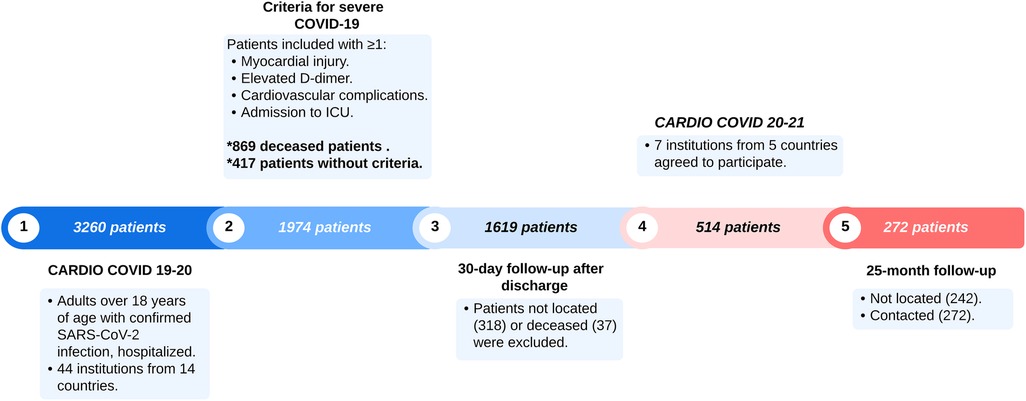
Task: Click the step 2 numbered circle
Action: [x=229, y=227]
